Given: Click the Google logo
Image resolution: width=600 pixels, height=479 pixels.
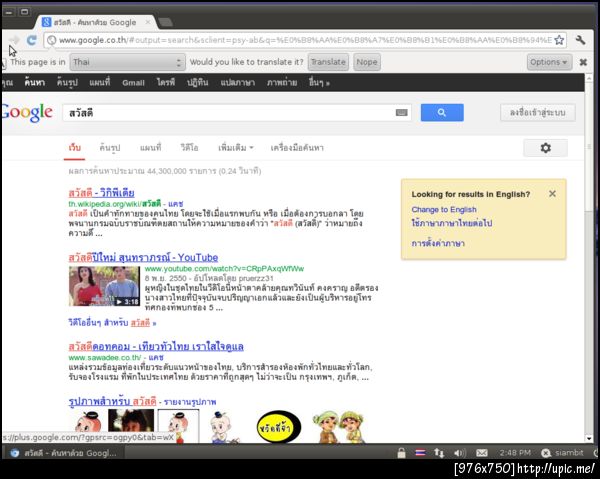Looking at the screenshot, I should 27,112.
